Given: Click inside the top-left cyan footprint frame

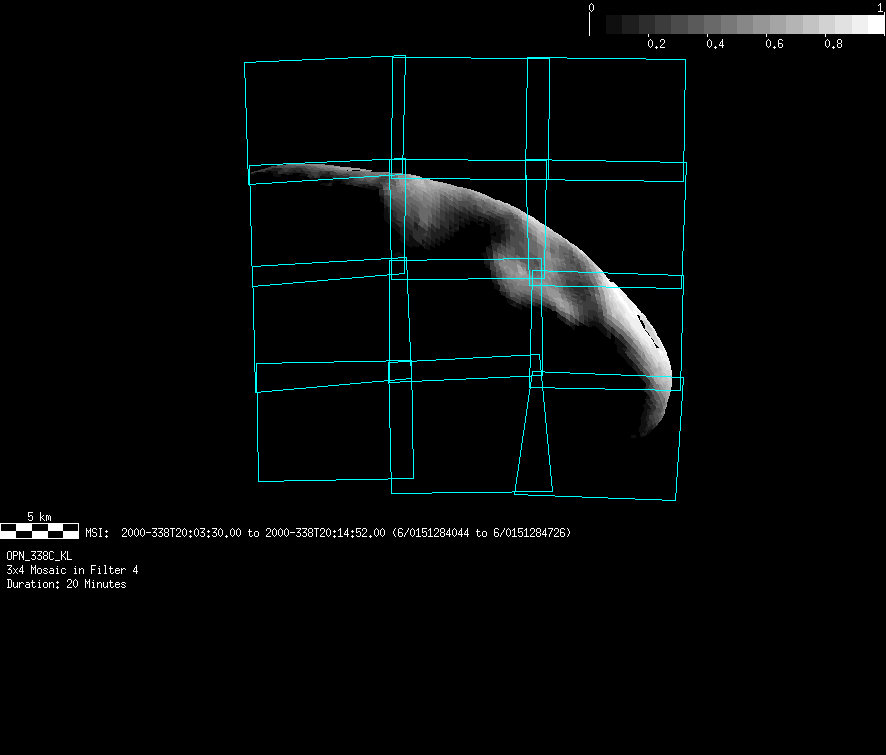Looking at the screenshot, I should [x=320, y=110].
